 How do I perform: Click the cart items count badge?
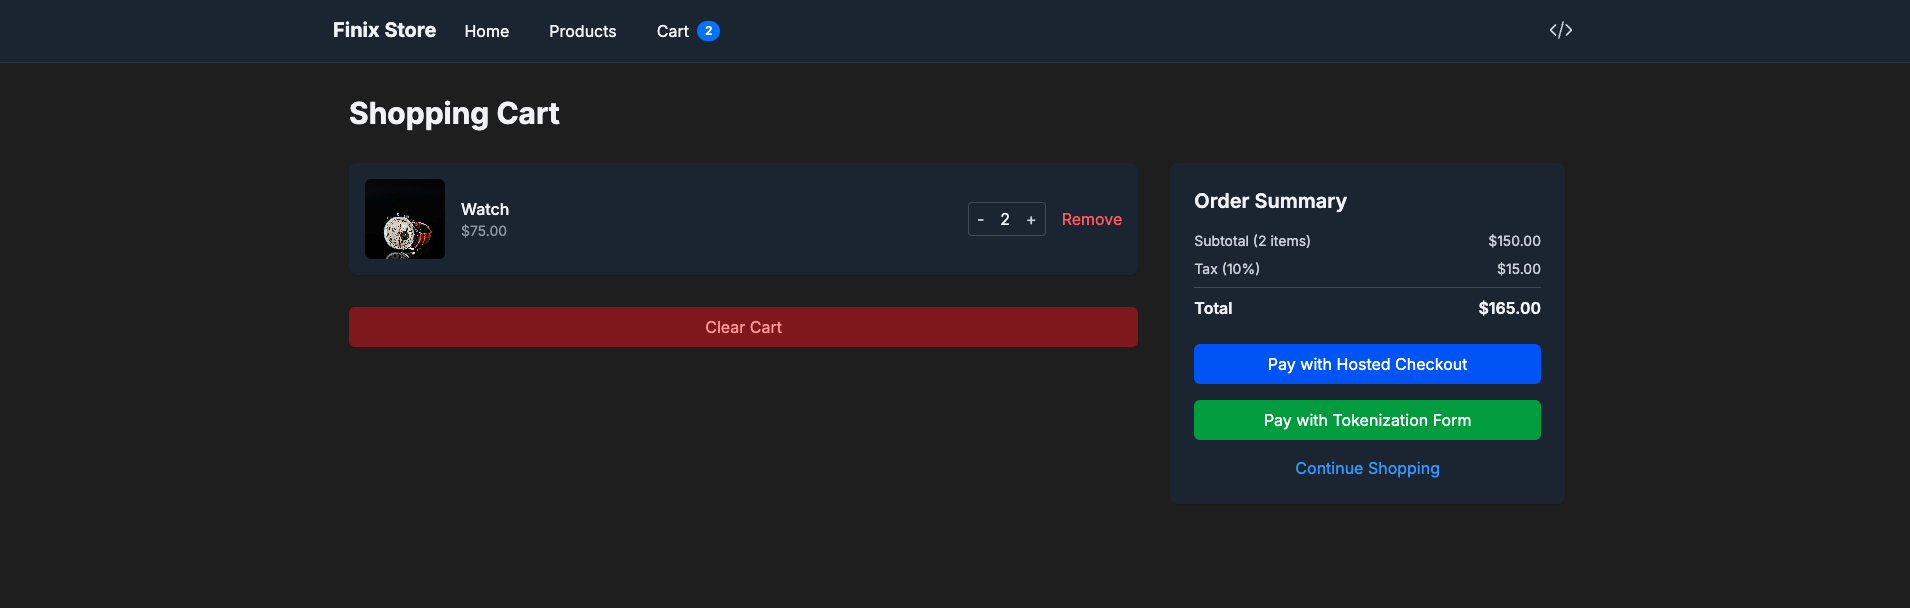708,31
